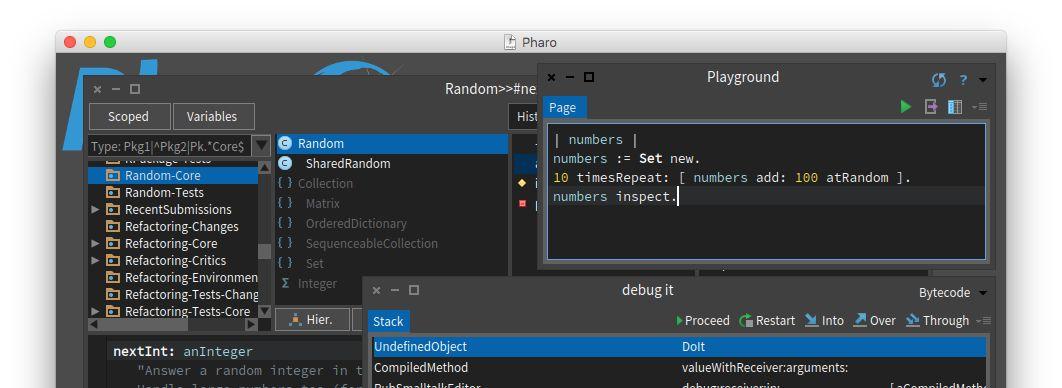The width and height of the screenshot is (1062, 388).
Task: Select the RecentSubmissions package
Action: coord(173,209)
